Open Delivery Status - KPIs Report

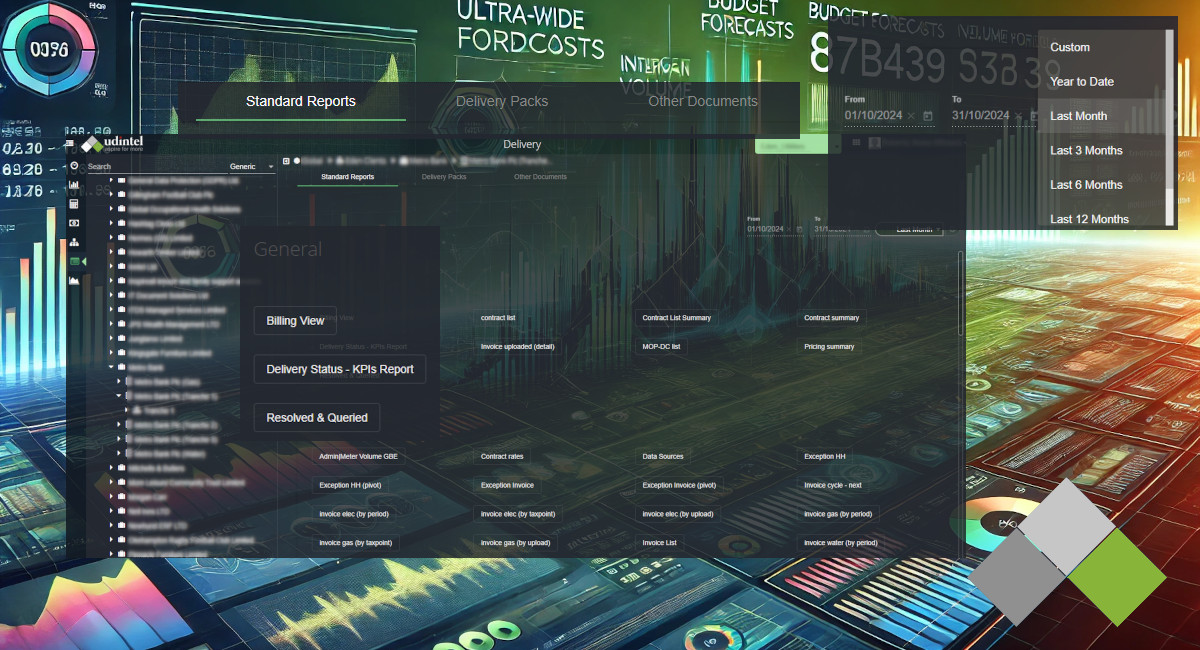340,369
